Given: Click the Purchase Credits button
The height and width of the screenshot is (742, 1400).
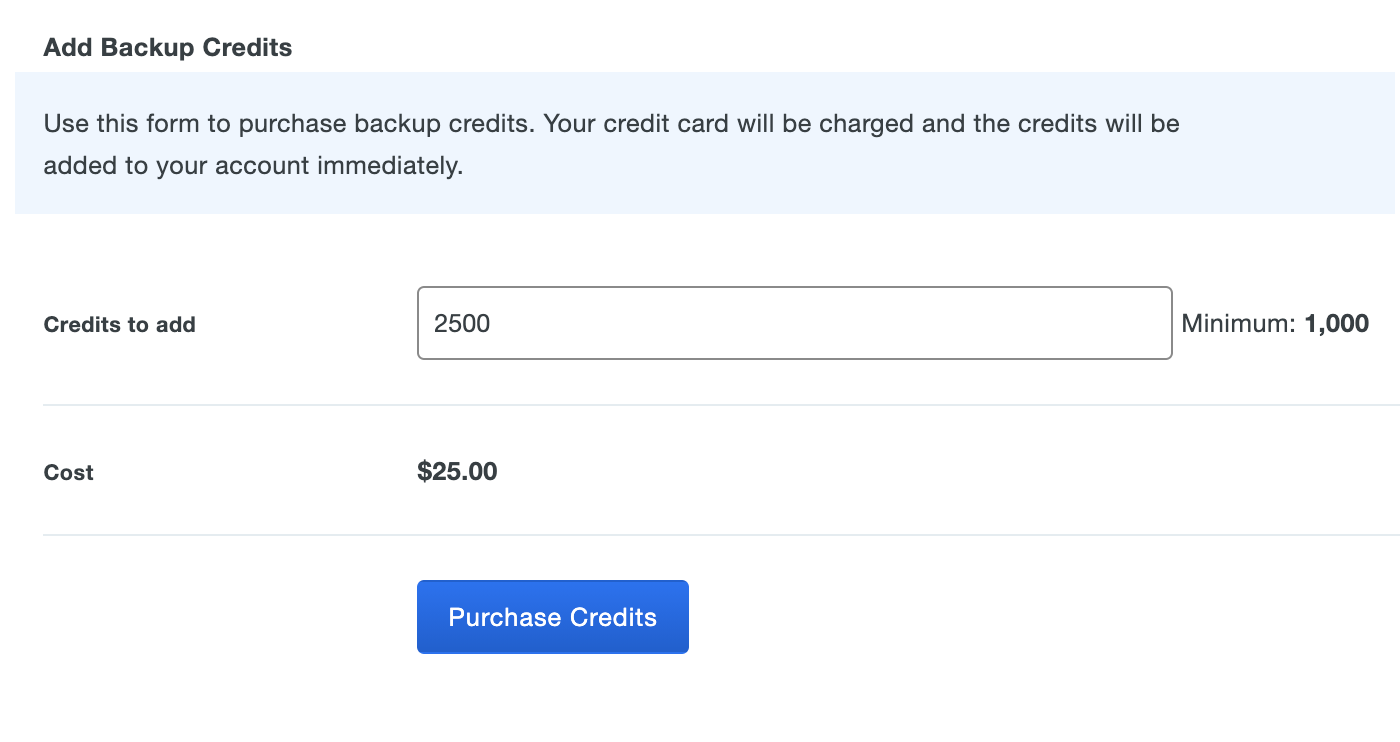Looking at the screenshot, I should 552,617.
